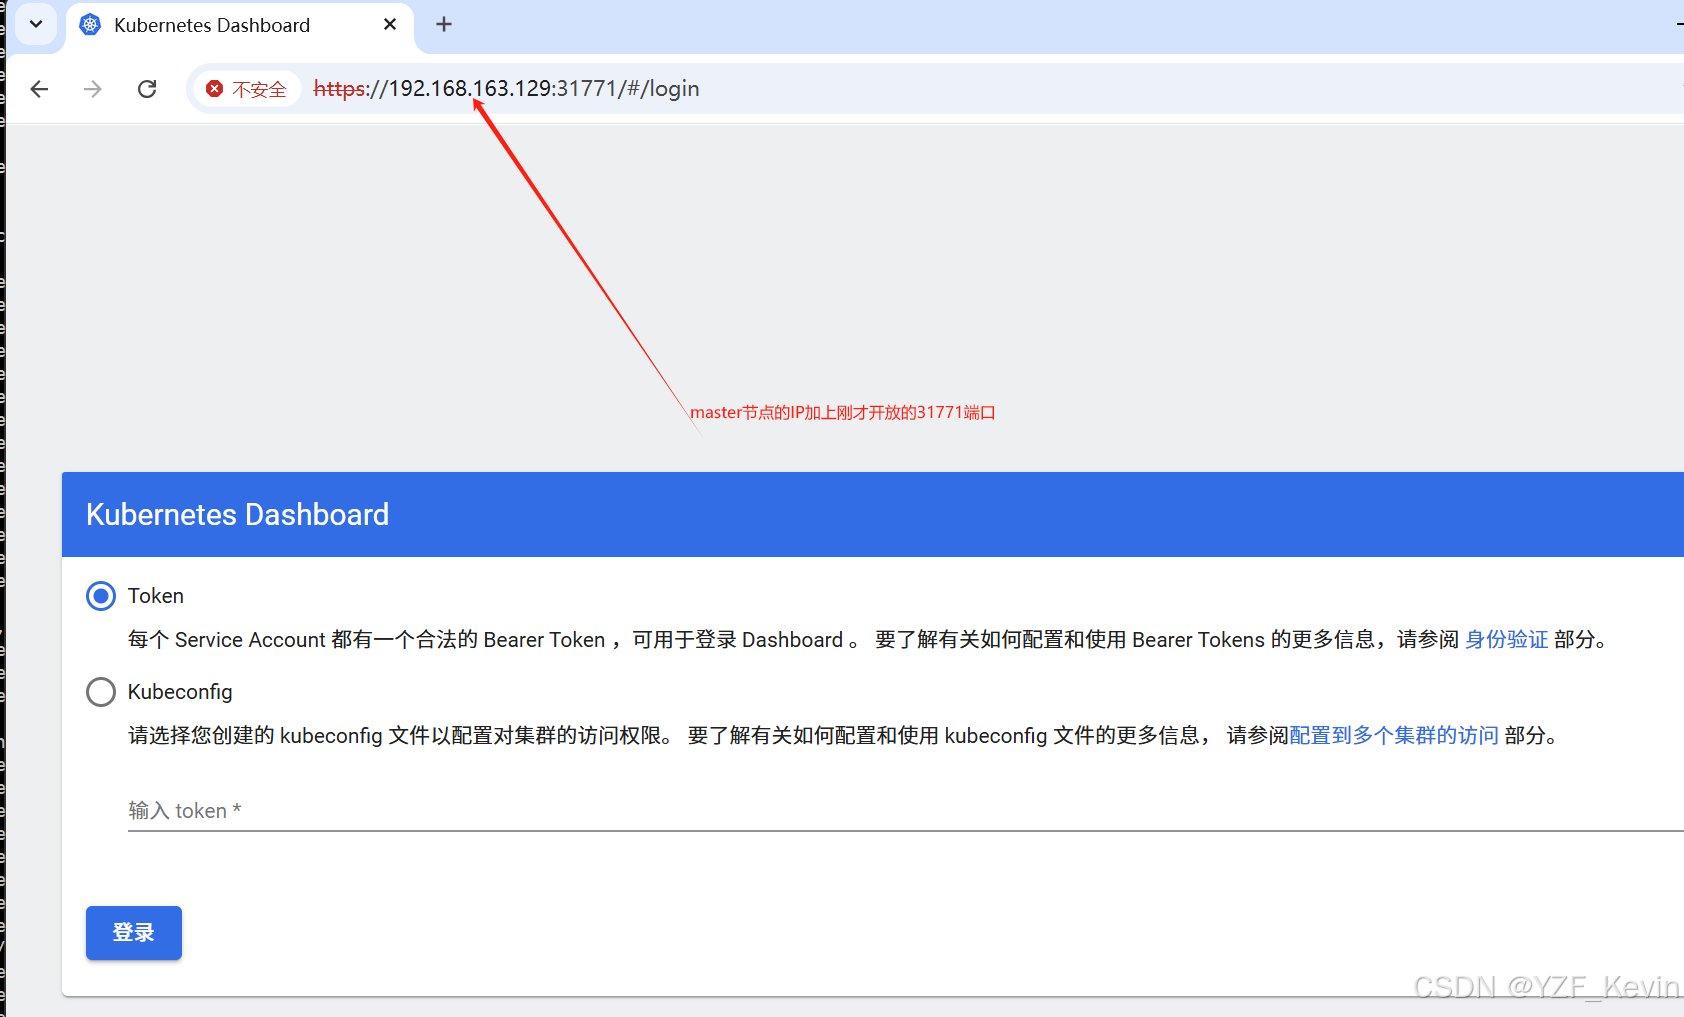Viewport: 1684px width, 1017px height.
Task: Open a new browser tab
Action: (x=444, y=24)
